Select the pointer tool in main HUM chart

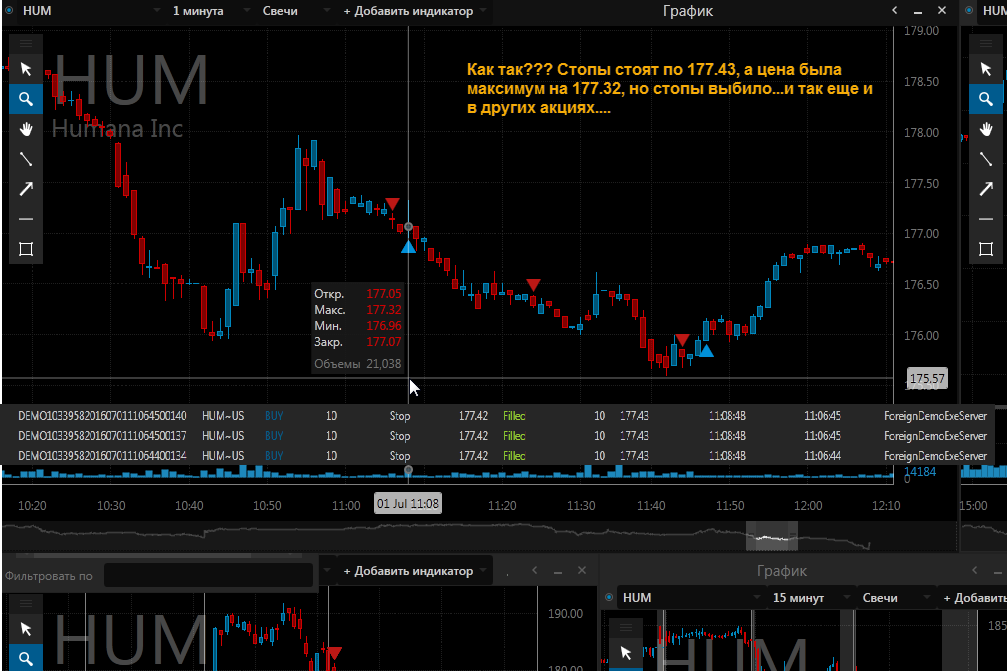click(x=26, y=69)
